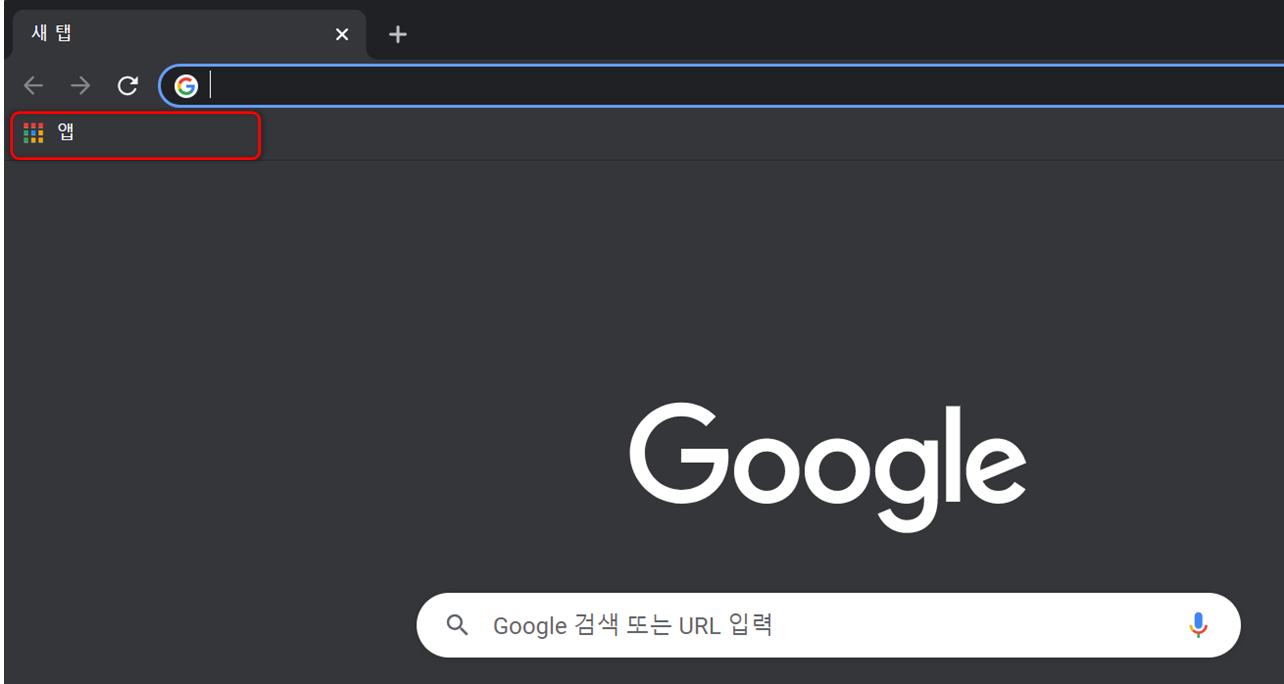Click the magnifier icon in the search box
The height and width of the screenshot is (684, 1284).
[457, 626]
